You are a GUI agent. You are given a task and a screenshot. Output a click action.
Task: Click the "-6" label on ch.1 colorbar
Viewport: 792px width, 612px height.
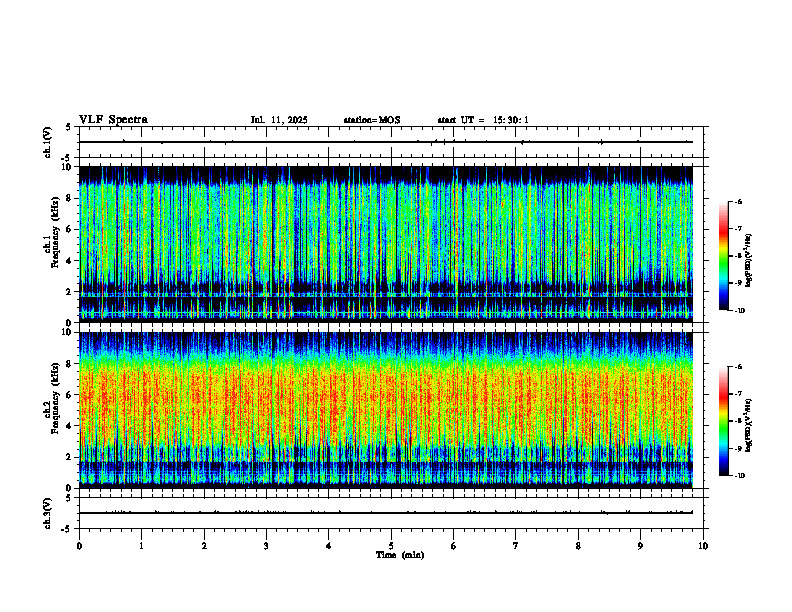[738, 201]
